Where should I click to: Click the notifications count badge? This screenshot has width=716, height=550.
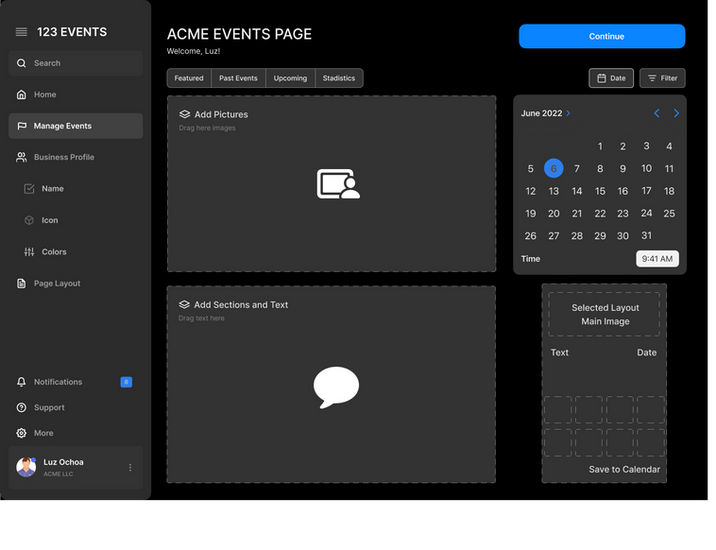pyautogui.click(x=126, y=382)
